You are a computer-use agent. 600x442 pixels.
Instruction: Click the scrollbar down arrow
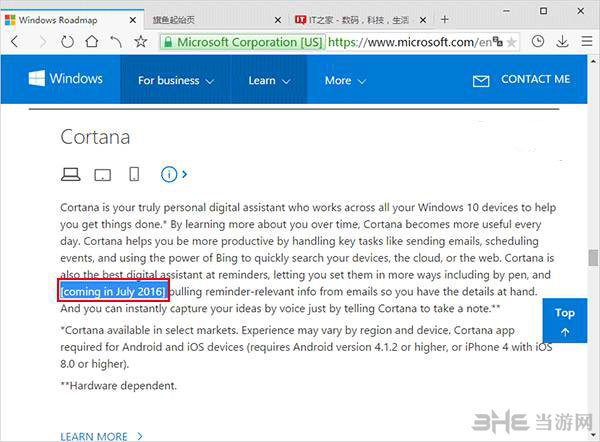[x=593, y=435]
